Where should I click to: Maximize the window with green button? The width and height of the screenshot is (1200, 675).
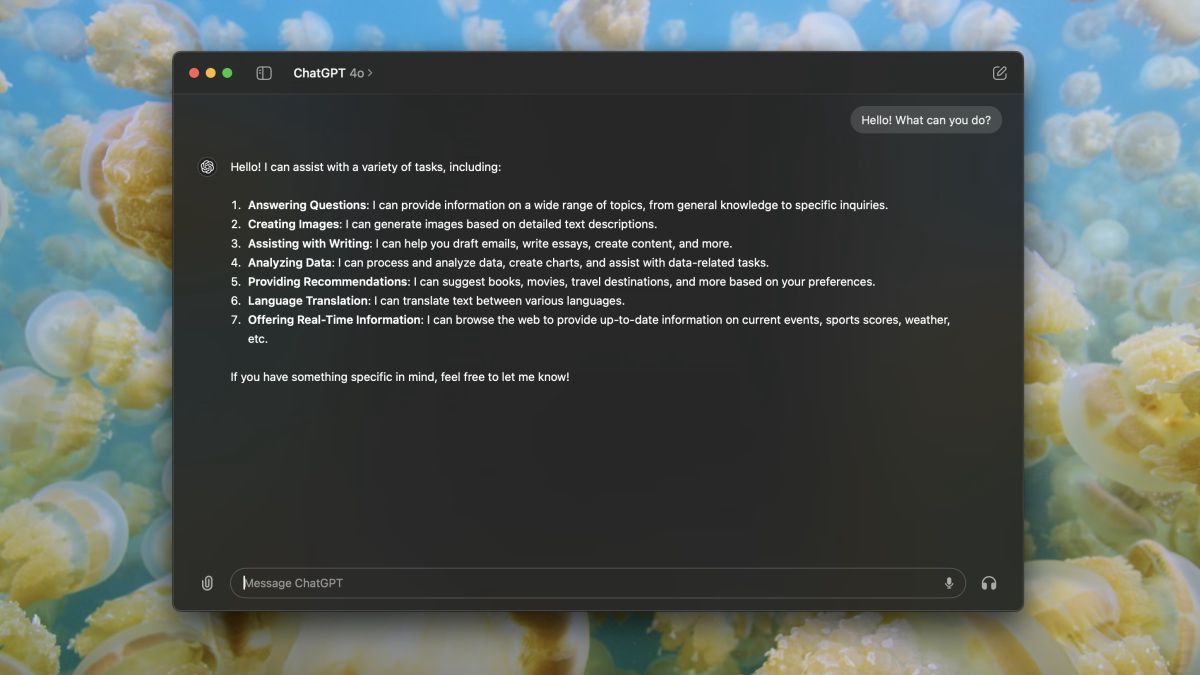227,73
